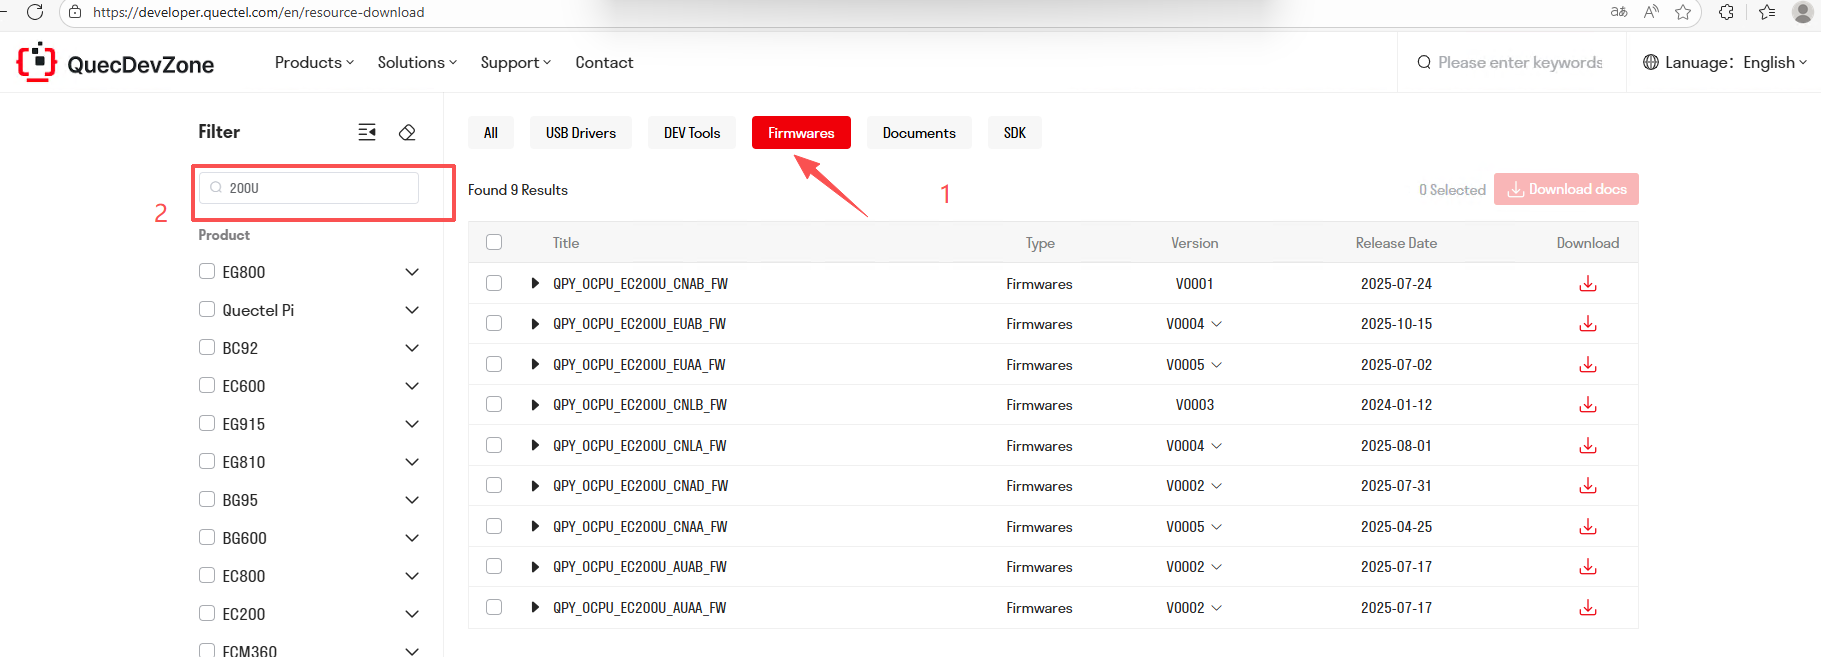The image size is (1821, 657).
Task: Expand the EC600 product category chevron
Action: click(412, 386)
